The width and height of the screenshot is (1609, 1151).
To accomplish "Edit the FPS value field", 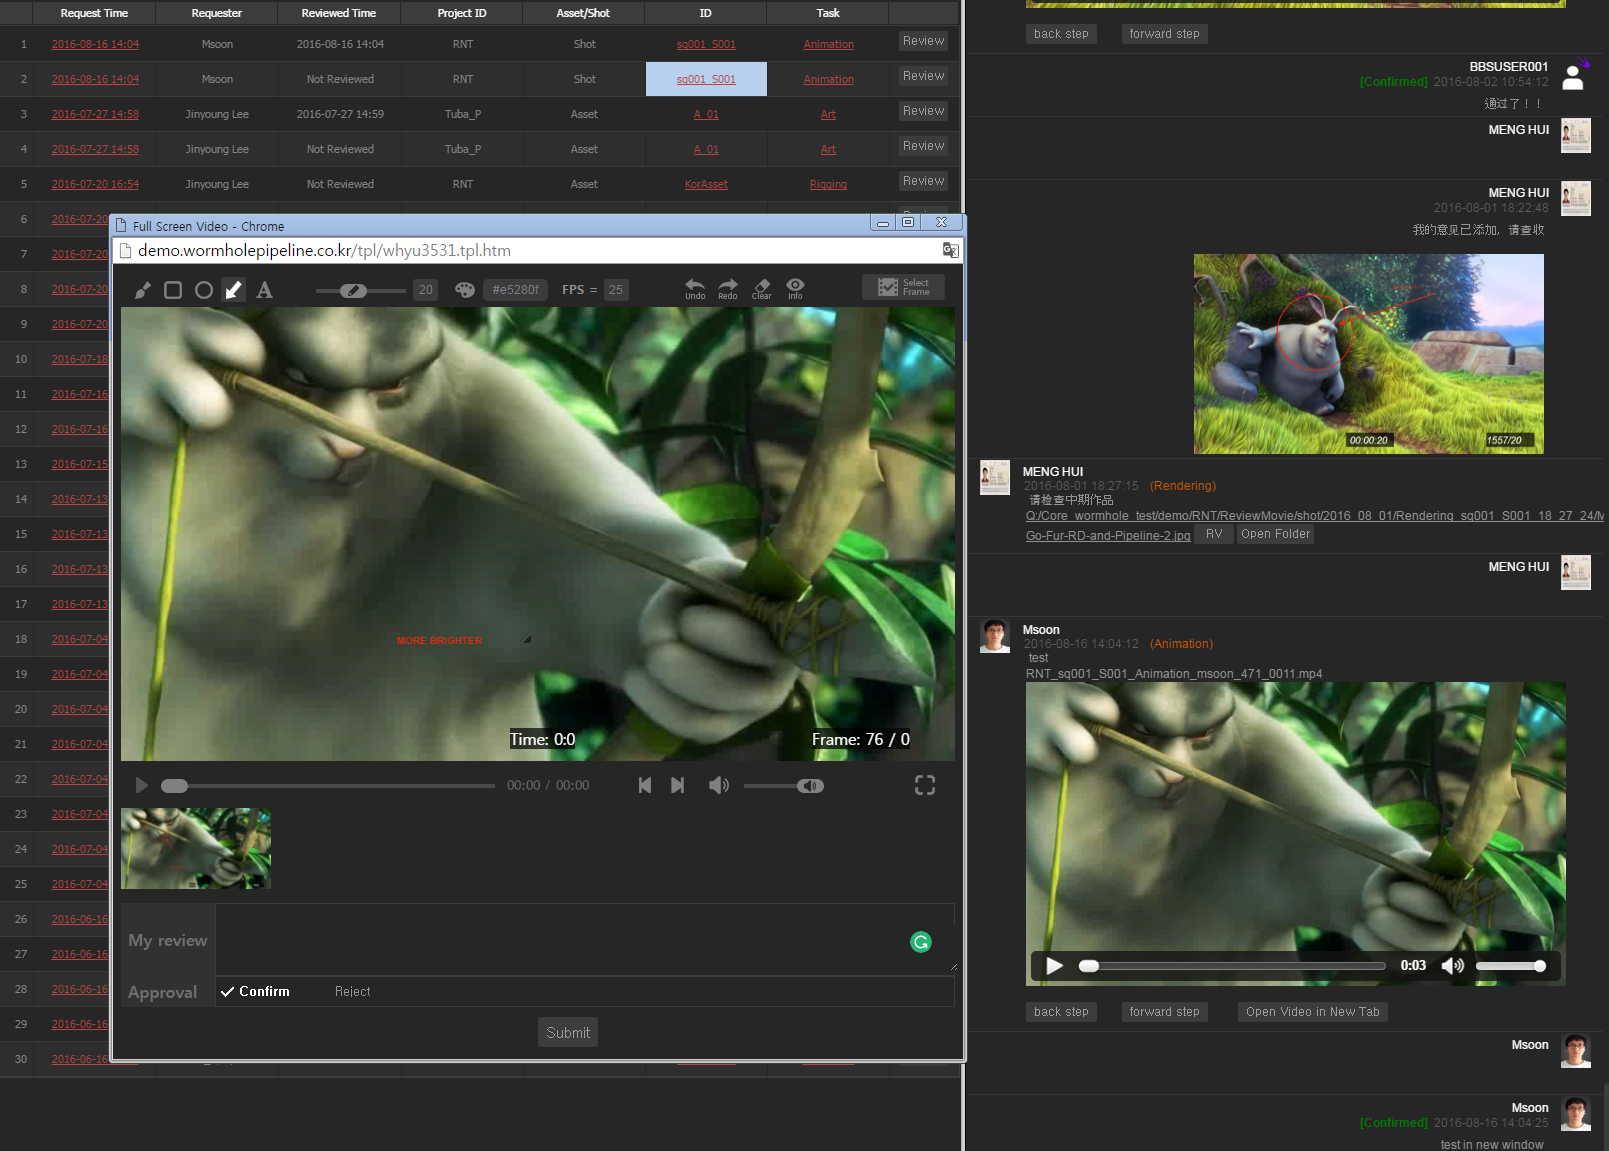I will click(616, 290).
